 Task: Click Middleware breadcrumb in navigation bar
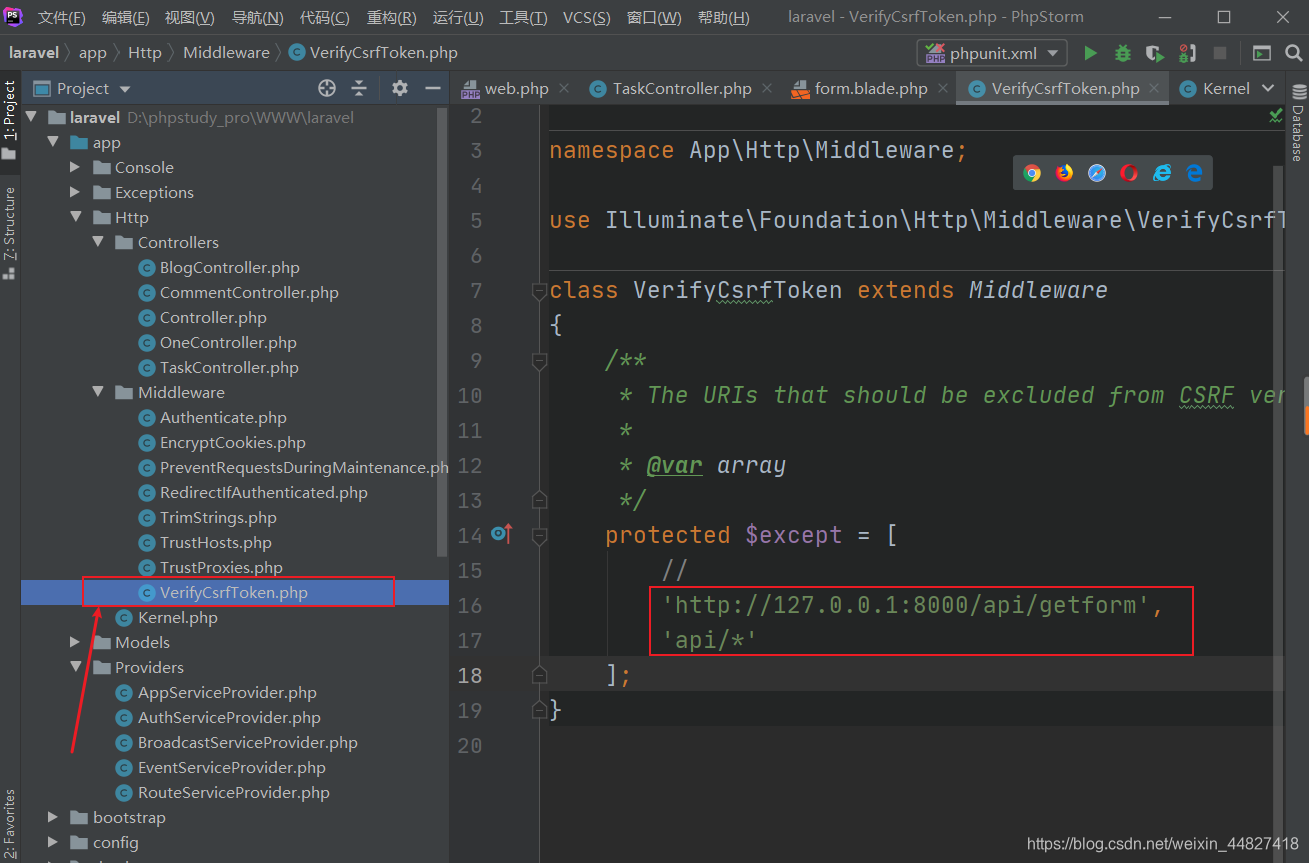pyautogui.click(x=226, y=53)
